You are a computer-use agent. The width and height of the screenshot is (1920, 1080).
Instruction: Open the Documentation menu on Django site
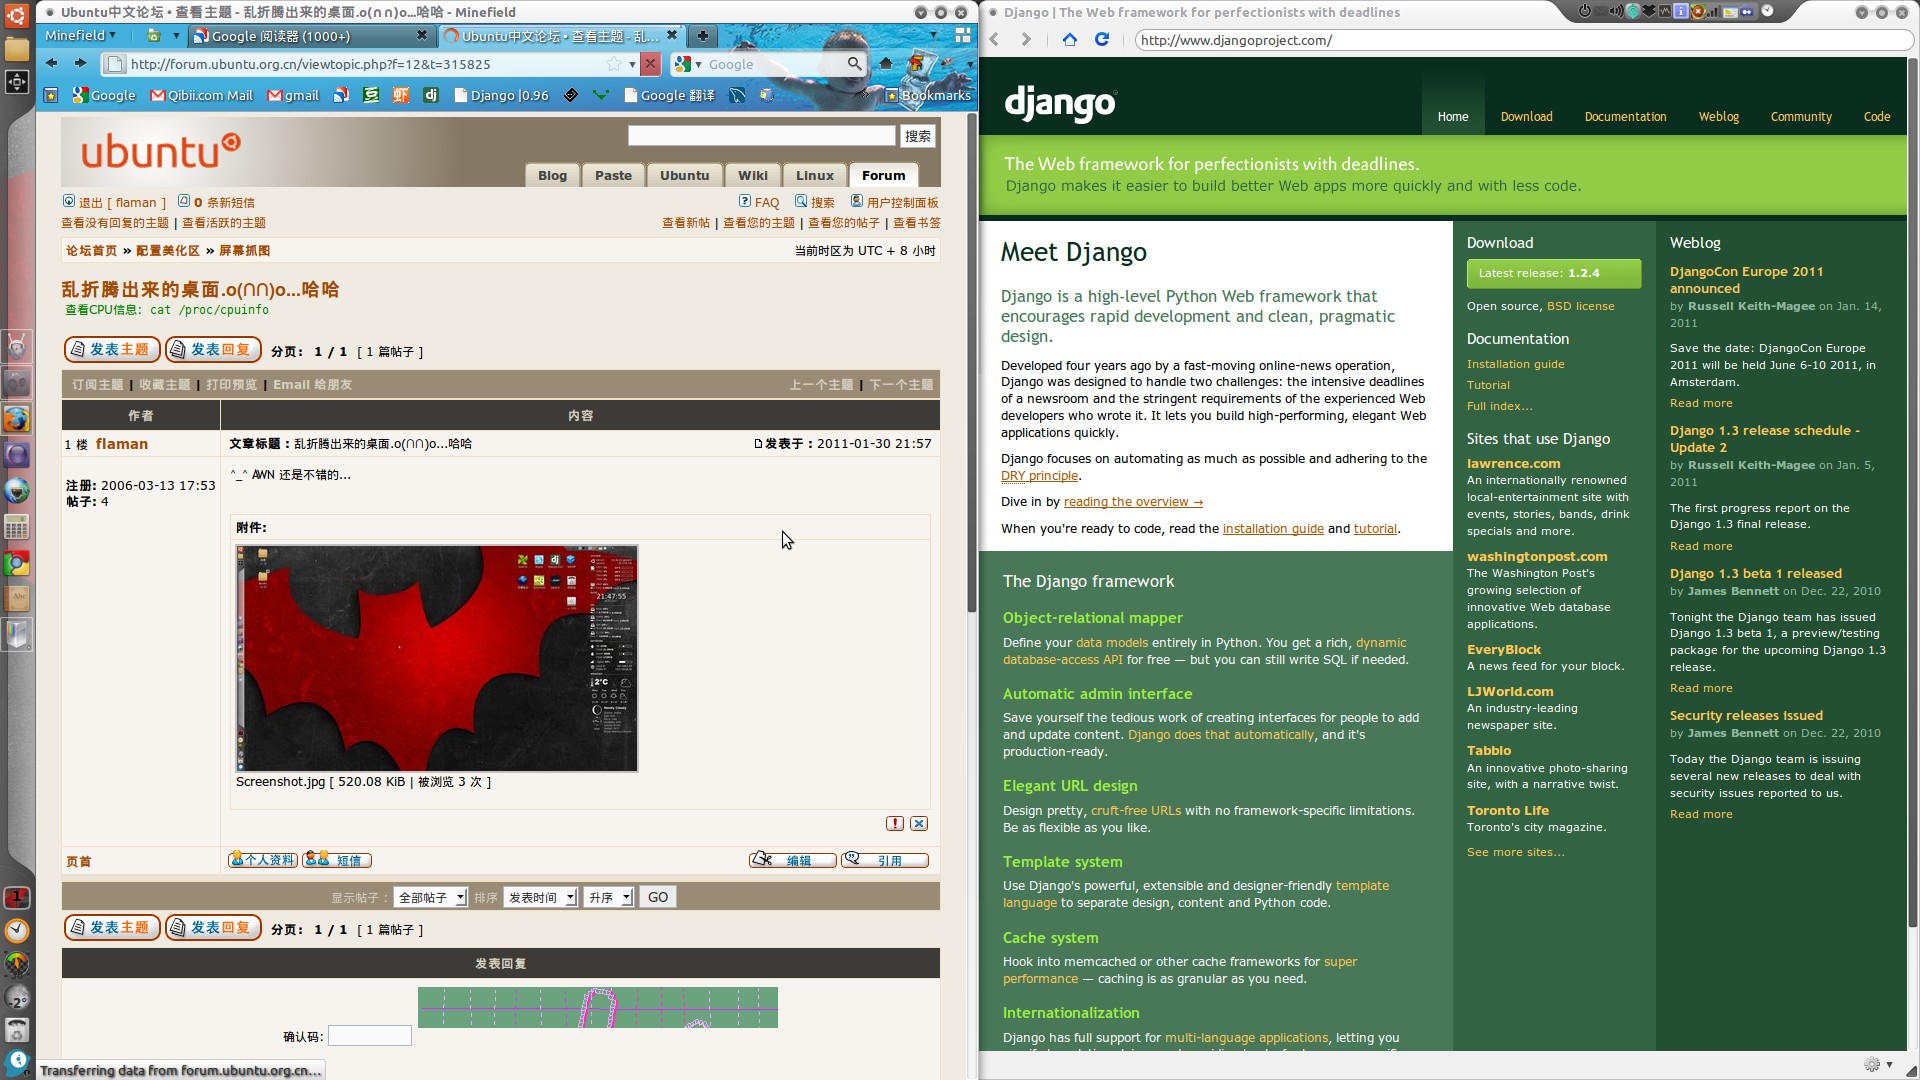[1625, 117]
